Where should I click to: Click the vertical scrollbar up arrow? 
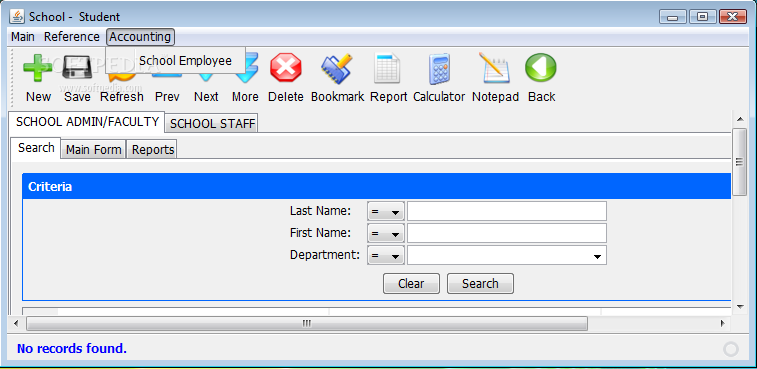tap(739, 119)
